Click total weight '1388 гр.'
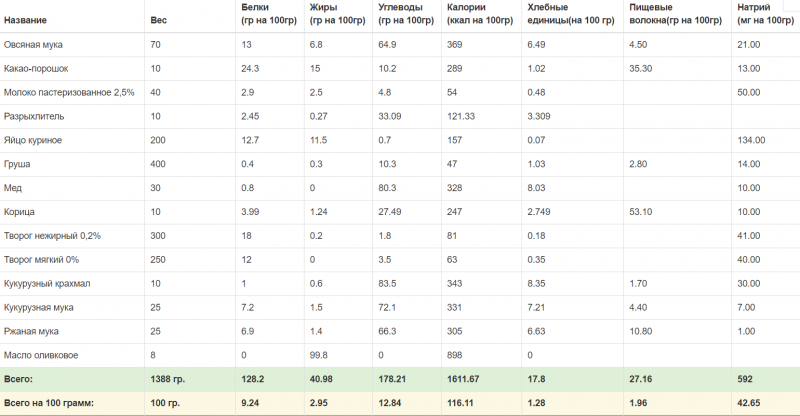Image resolution: width=800 pixels, height=416 pixels. tap(168, 379)
